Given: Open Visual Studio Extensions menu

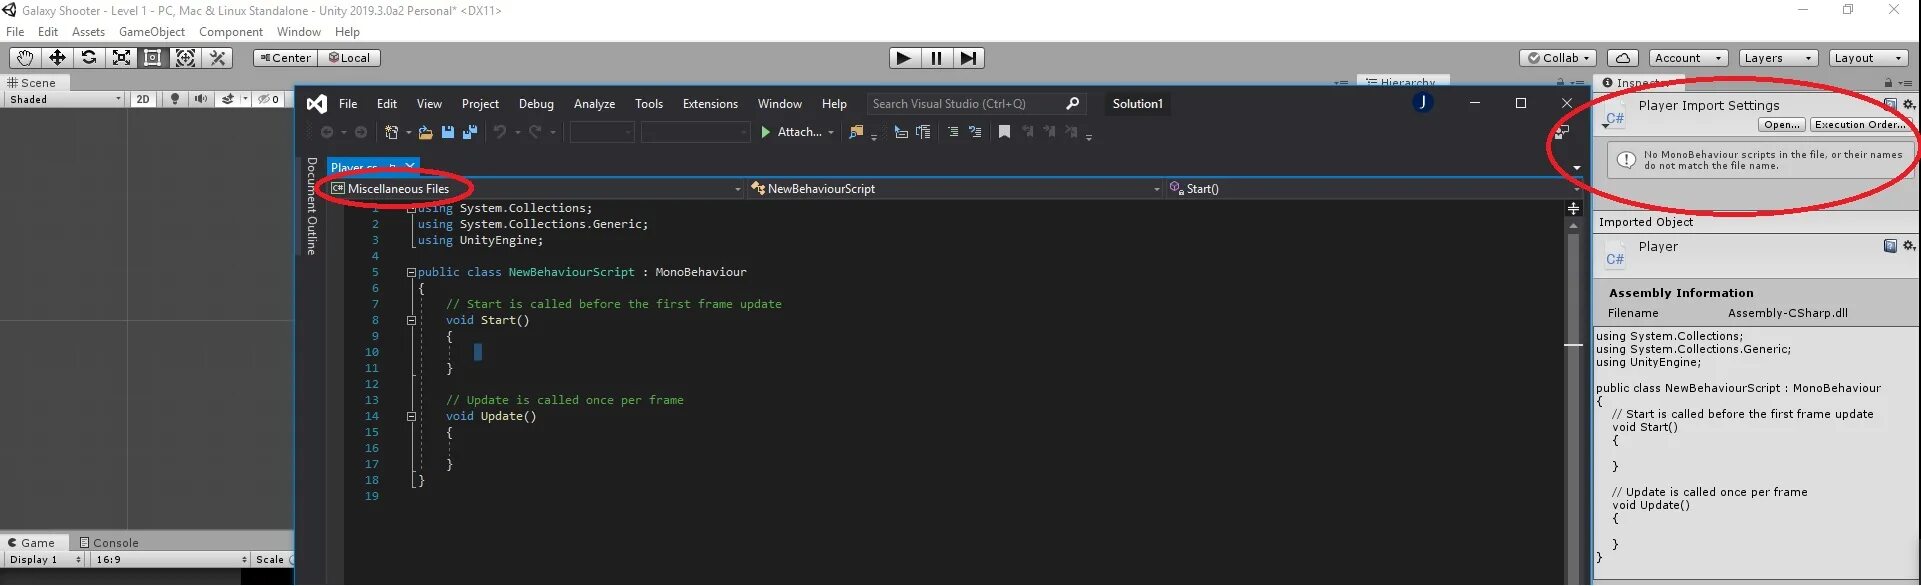Looking at the screenshot, I should pos(710,104).
